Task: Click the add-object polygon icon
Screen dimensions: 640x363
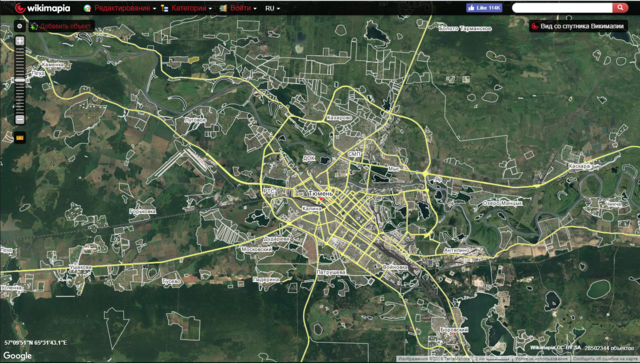Action: pos(34,27)
